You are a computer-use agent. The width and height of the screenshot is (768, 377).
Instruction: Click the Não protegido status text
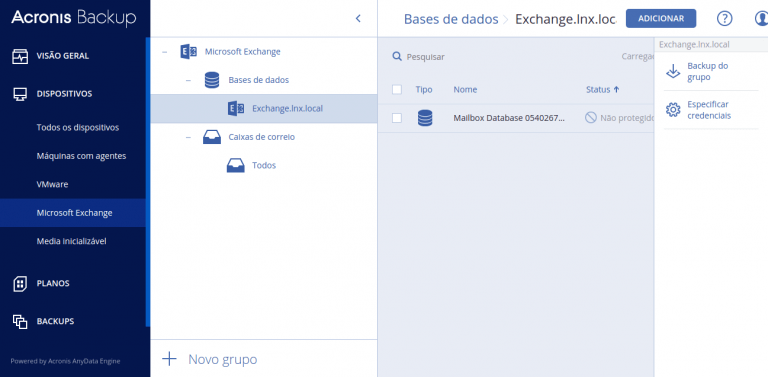[627, 118]
